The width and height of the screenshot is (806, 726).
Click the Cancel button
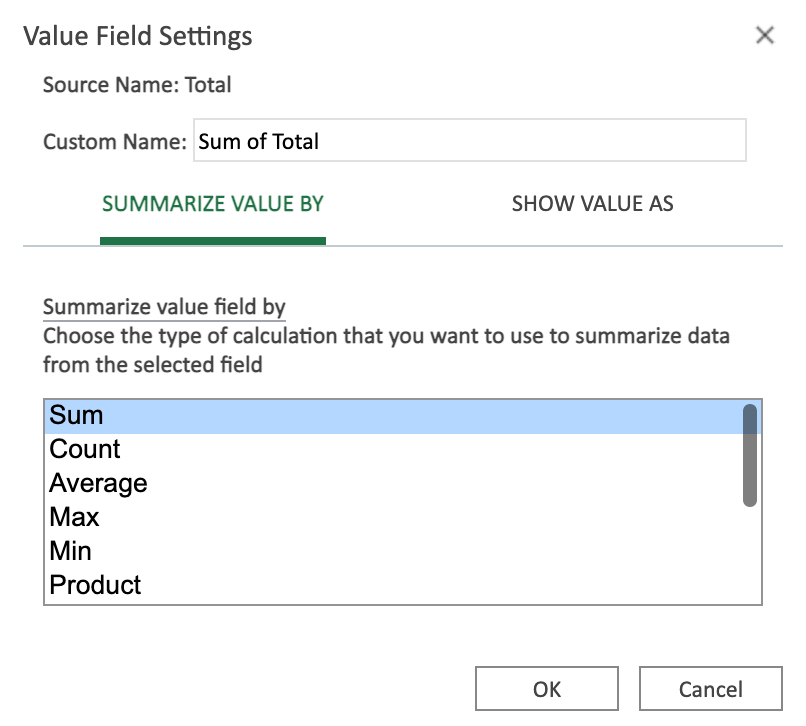[711, 688]
